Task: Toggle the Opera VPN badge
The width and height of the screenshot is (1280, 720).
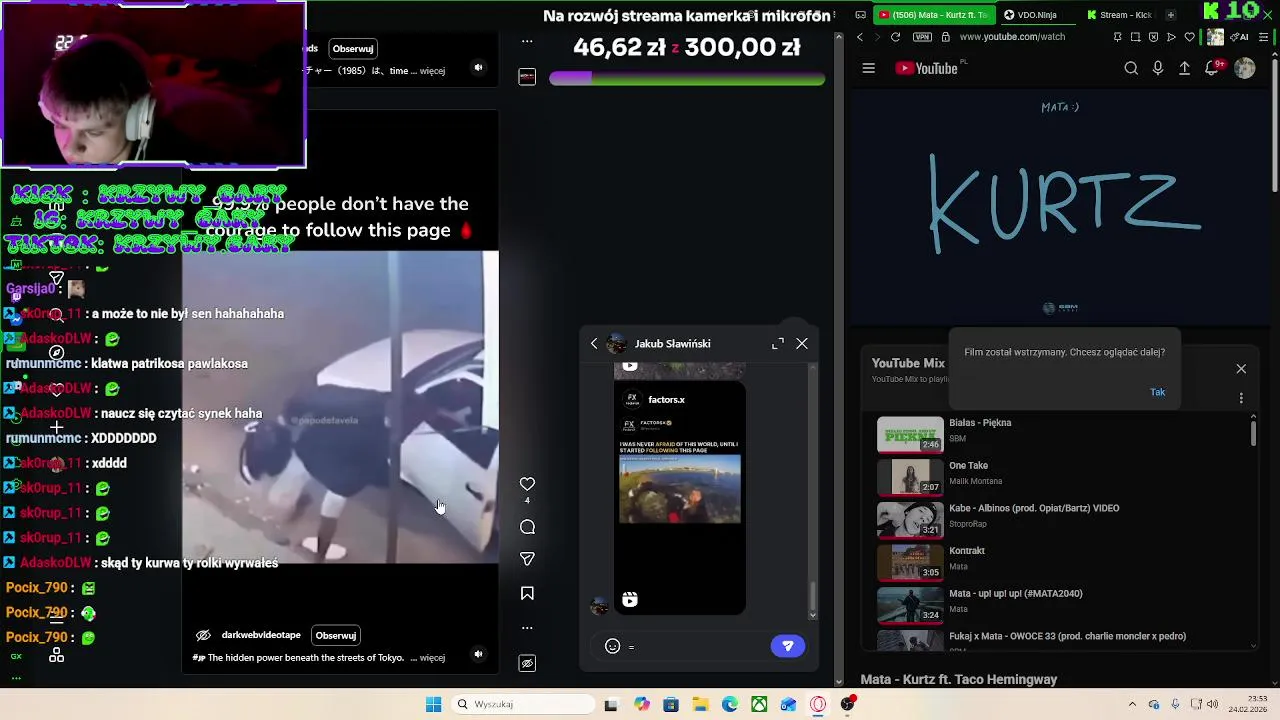Action: (922, 37)
